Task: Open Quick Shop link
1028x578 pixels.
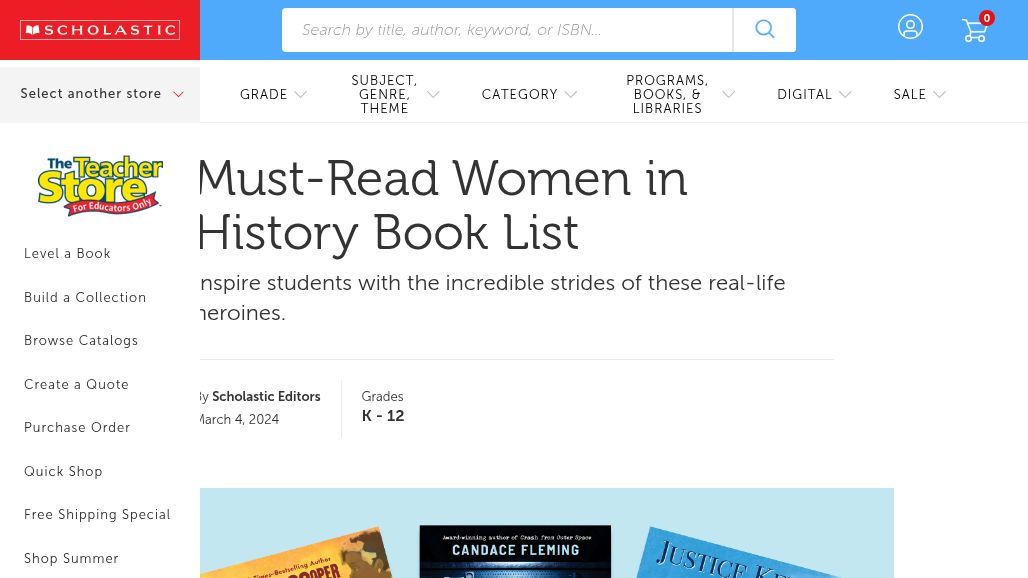Action: pos(64,471)
